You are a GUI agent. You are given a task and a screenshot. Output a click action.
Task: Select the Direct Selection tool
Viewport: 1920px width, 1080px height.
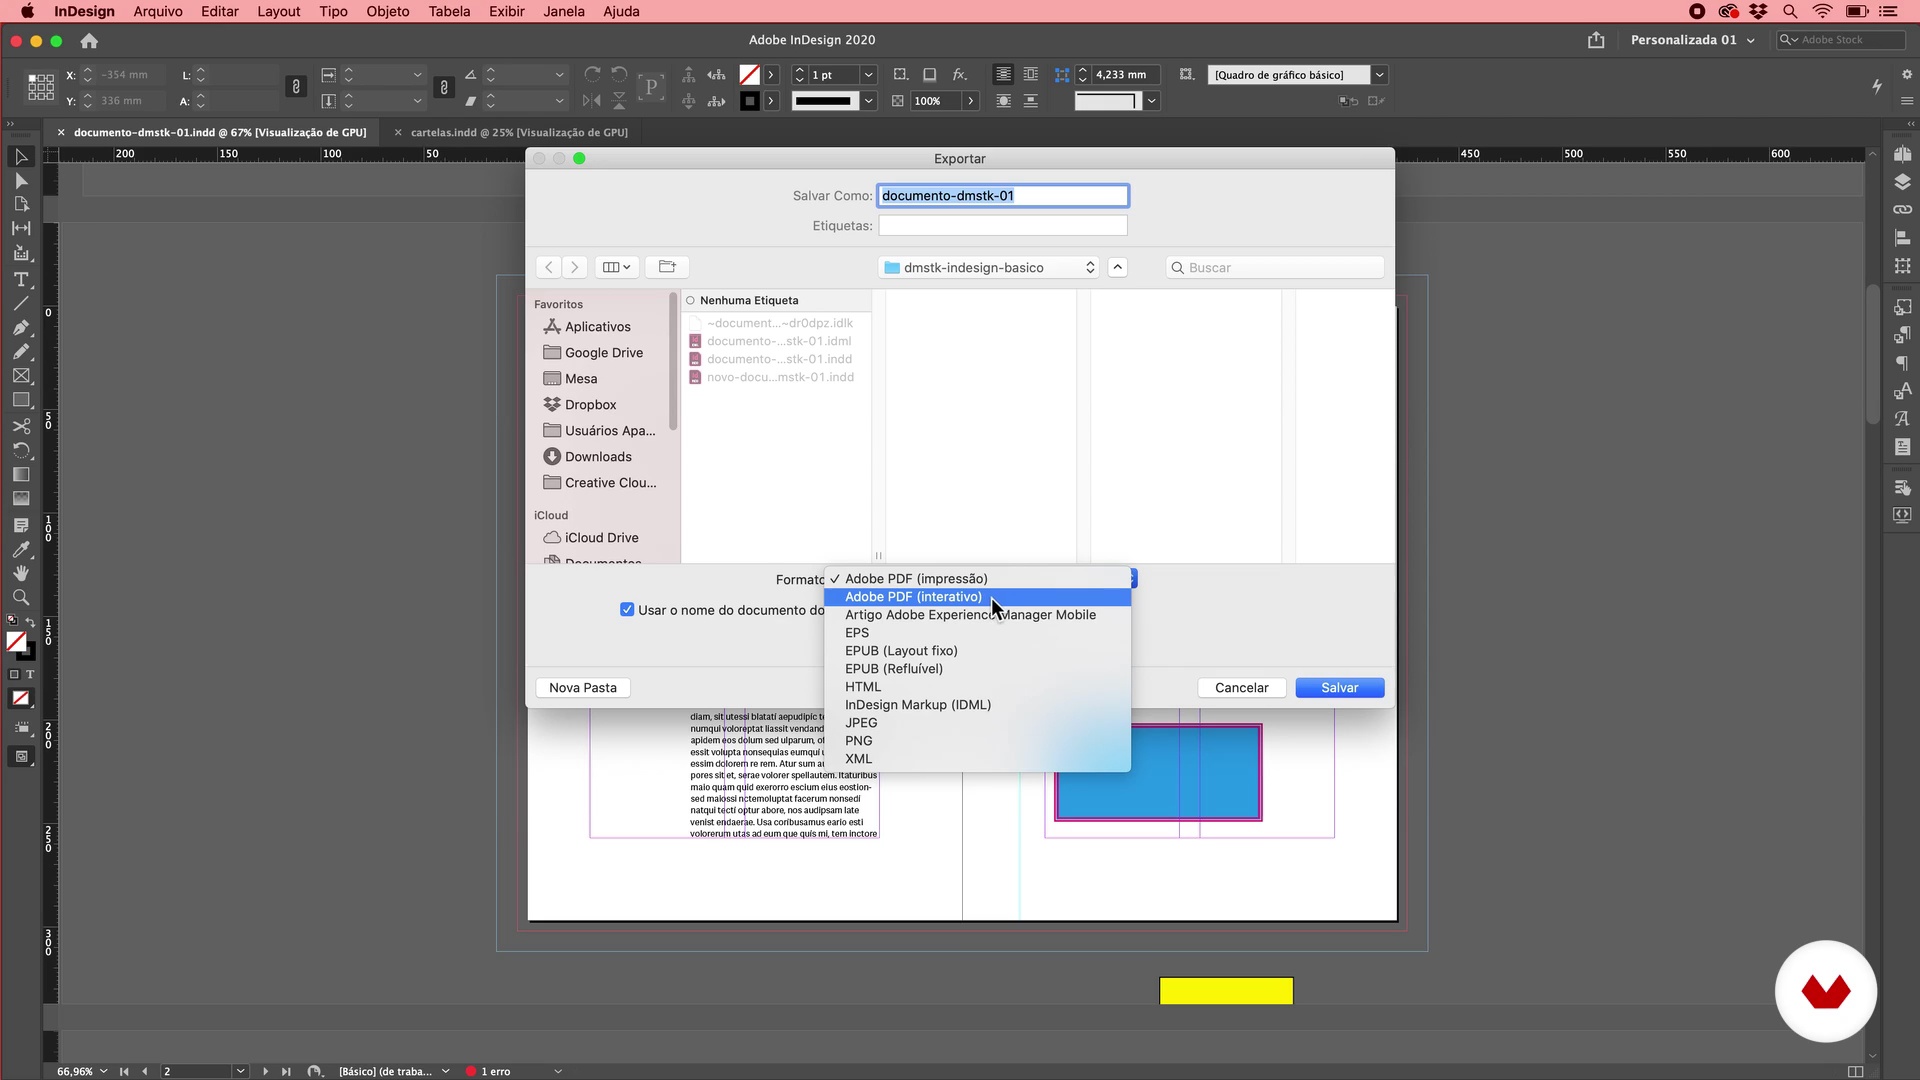click(20, 181)
